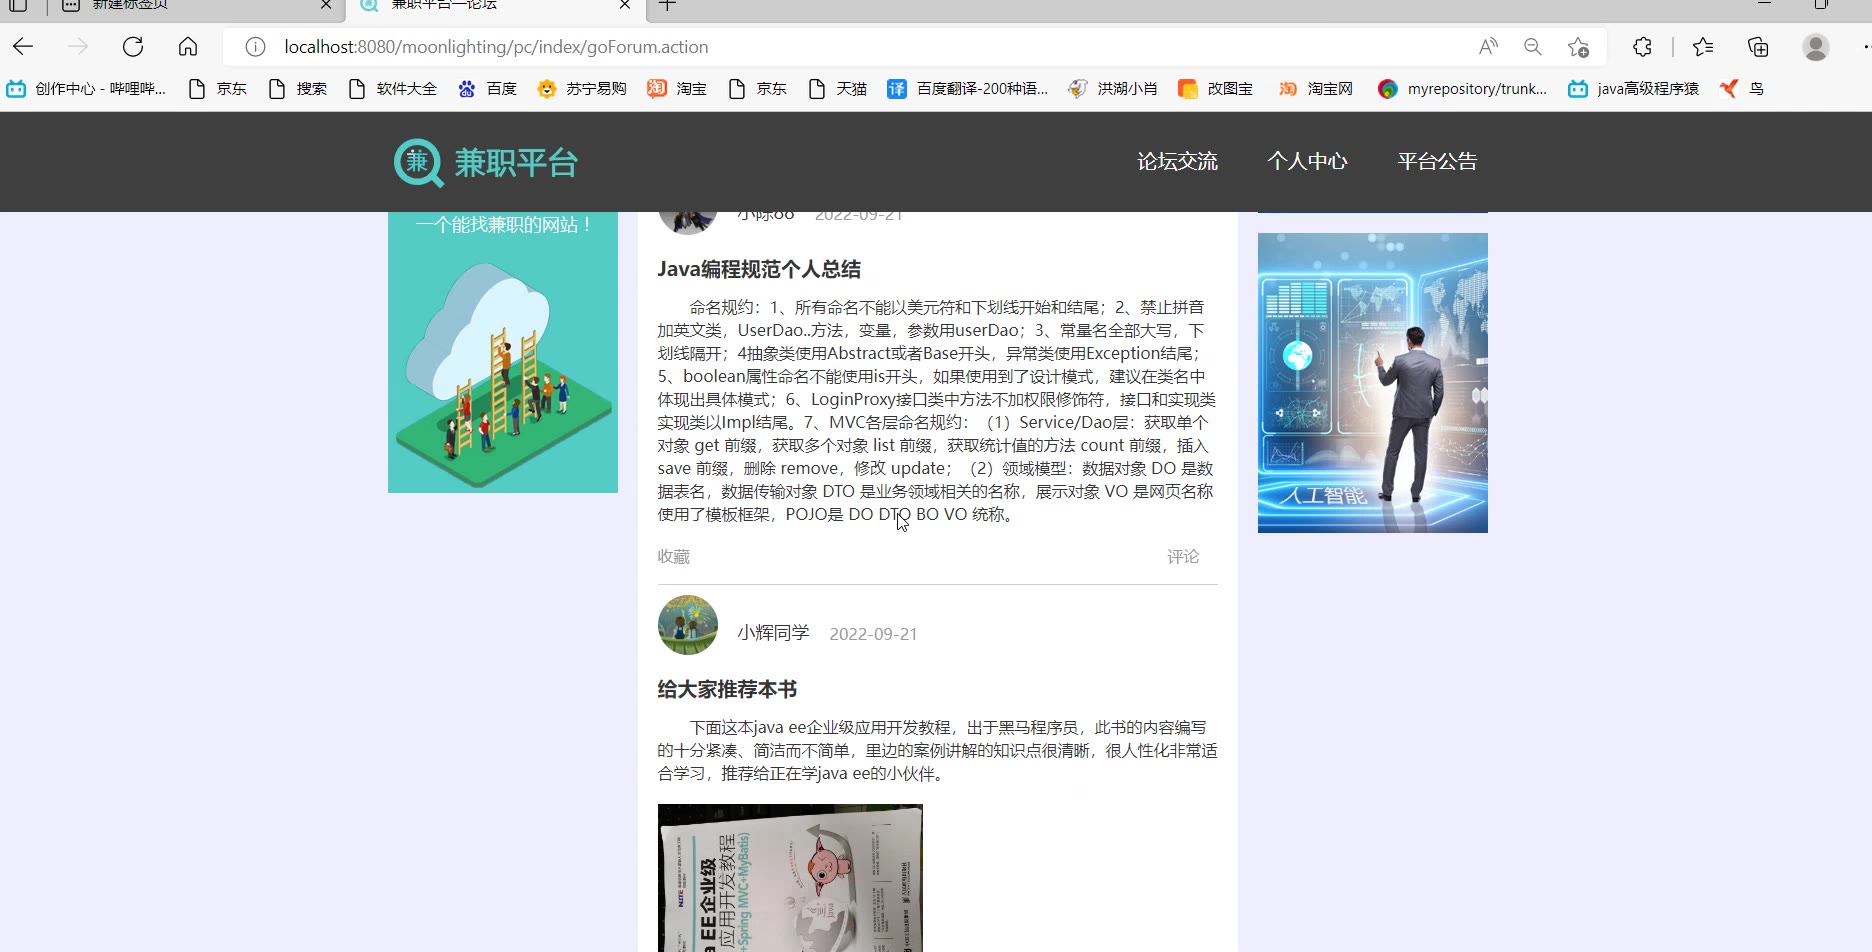Open the 洪湖小肖 bookmark
The image size is (1872, 952).
(1113, 89)
